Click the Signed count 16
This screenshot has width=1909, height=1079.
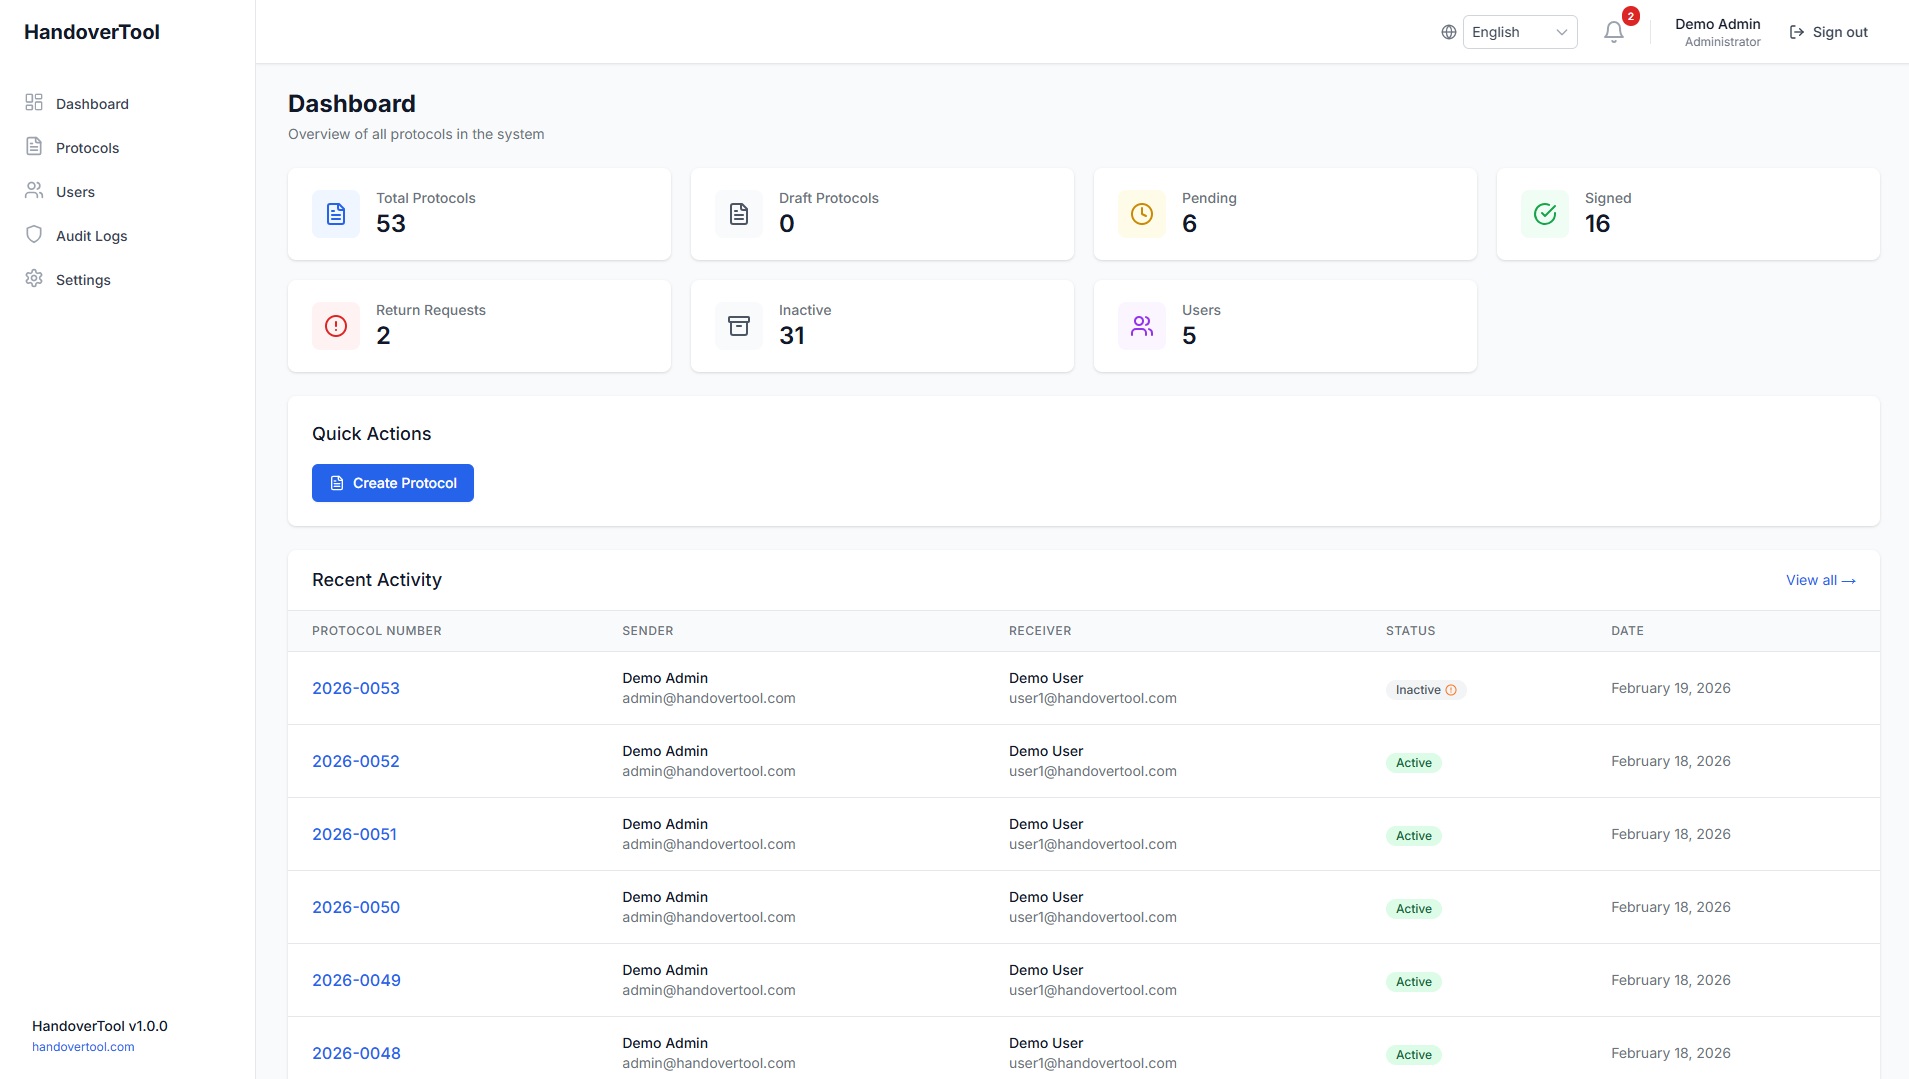[1597, 224]
